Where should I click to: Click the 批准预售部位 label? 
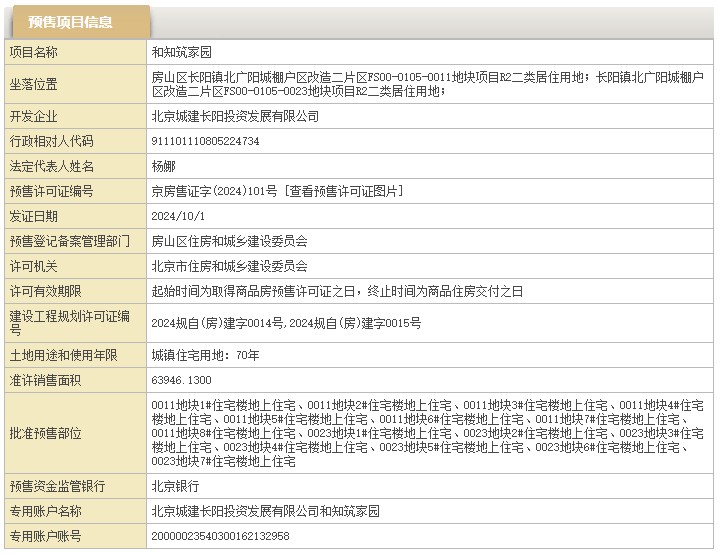click(46, 433)
